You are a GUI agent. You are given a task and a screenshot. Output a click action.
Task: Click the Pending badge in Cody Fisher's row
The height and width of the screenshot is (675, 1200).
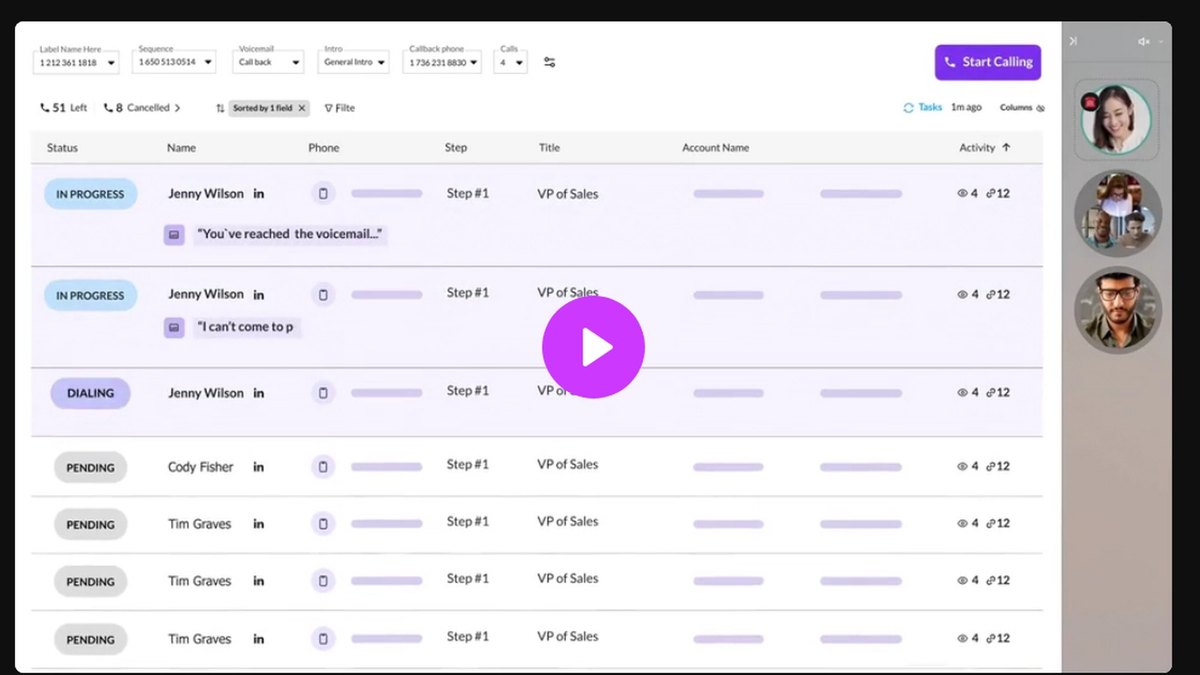(90, 468)
